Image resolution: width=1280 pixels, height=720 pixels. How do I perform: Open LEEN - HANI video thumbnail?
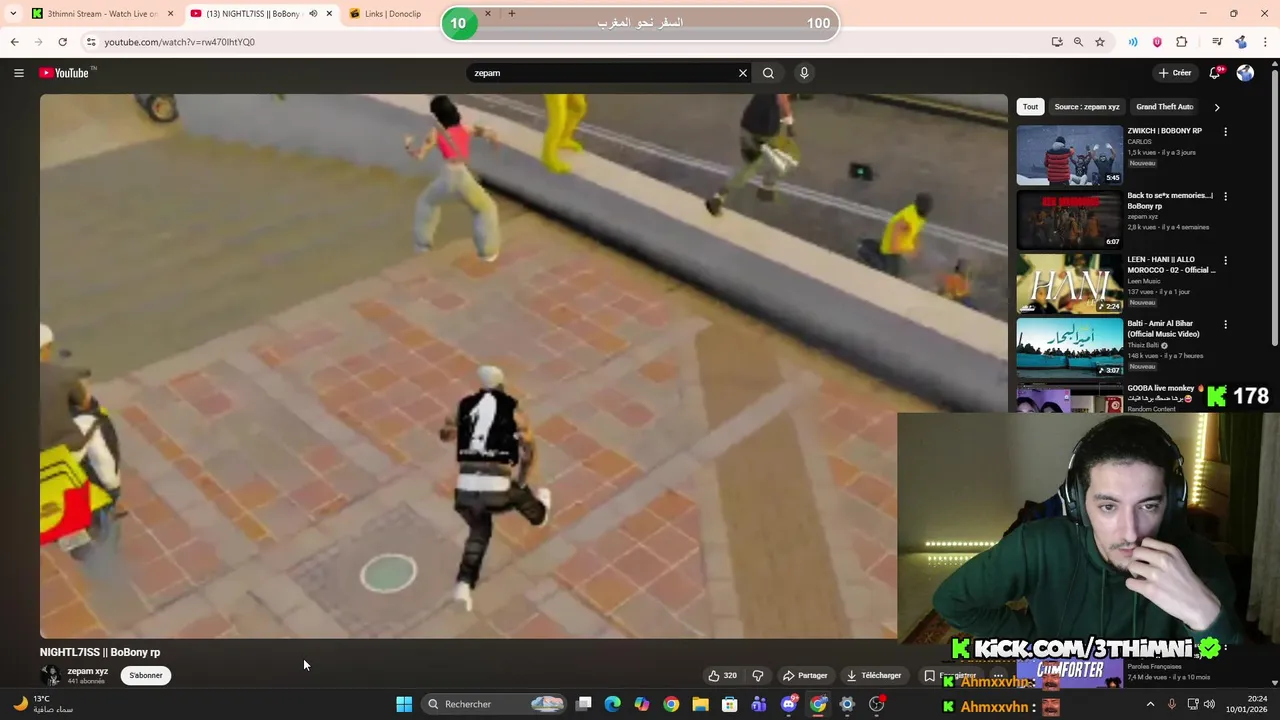(x=1070, y=283)
